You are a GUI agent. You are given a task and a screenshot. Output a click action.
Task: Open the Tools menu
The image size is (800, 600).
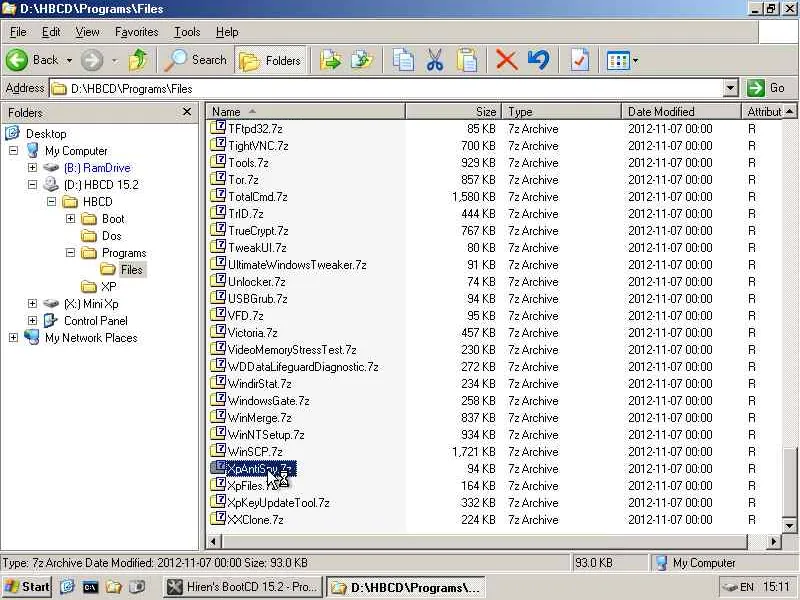187,32
